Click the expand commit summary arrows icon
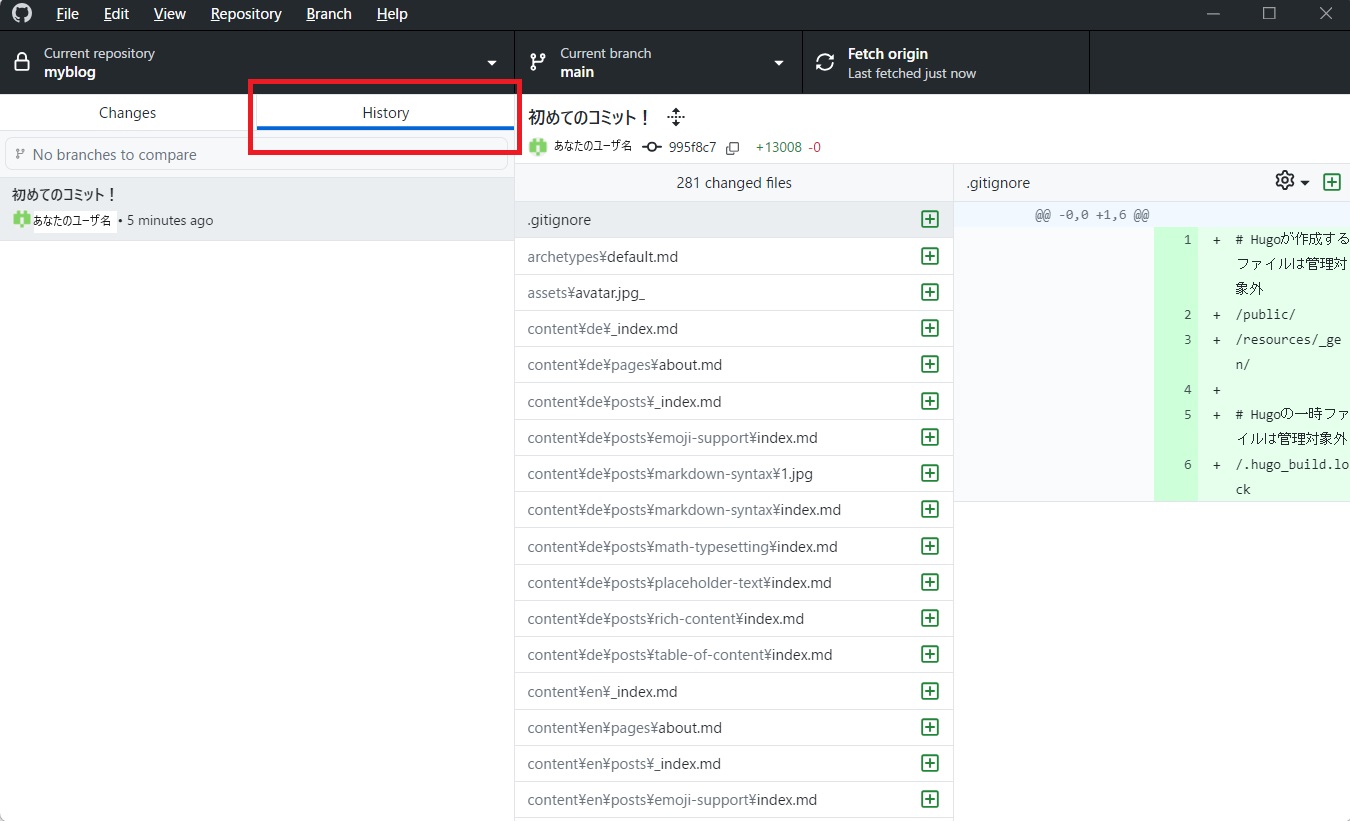Screen dimensions: 1350x821 (x=676, y=117)
